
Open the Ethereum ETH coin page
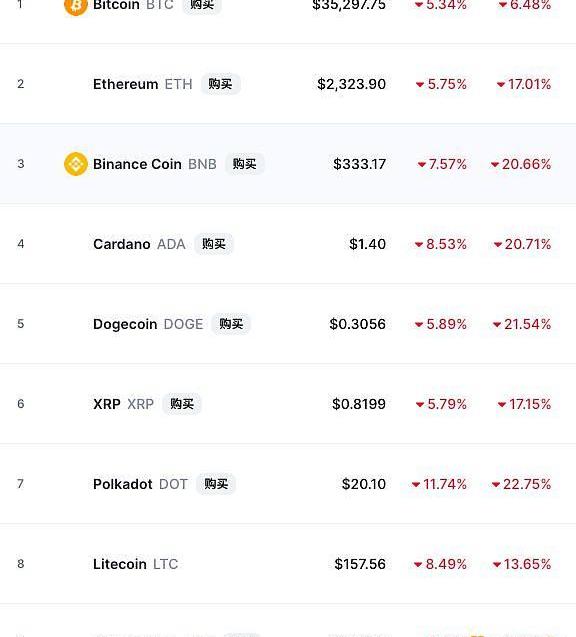click(x=143, y=84)
